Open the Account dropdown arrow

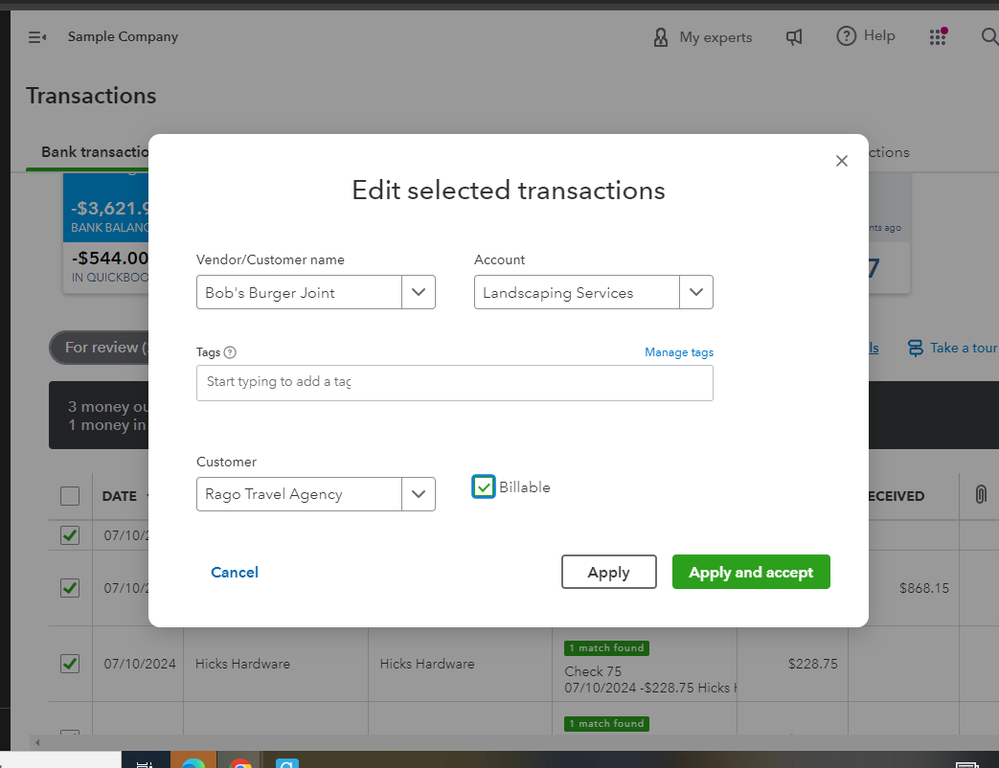(696, 293)
